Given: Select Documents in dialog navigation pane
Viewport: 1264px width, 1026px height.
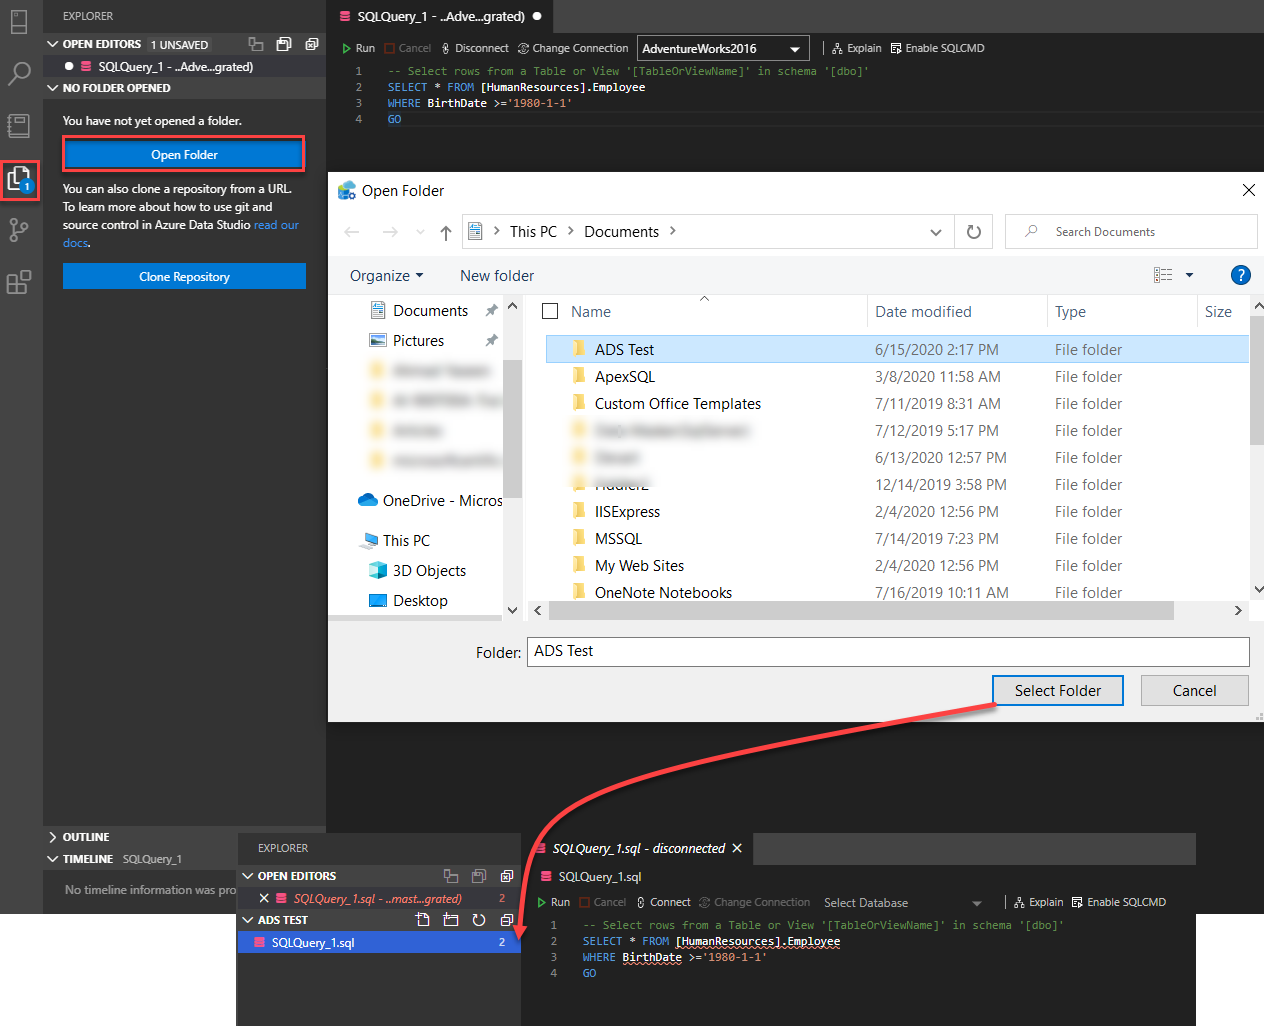Looking at the screenshot, I should [x=430, y=311].
